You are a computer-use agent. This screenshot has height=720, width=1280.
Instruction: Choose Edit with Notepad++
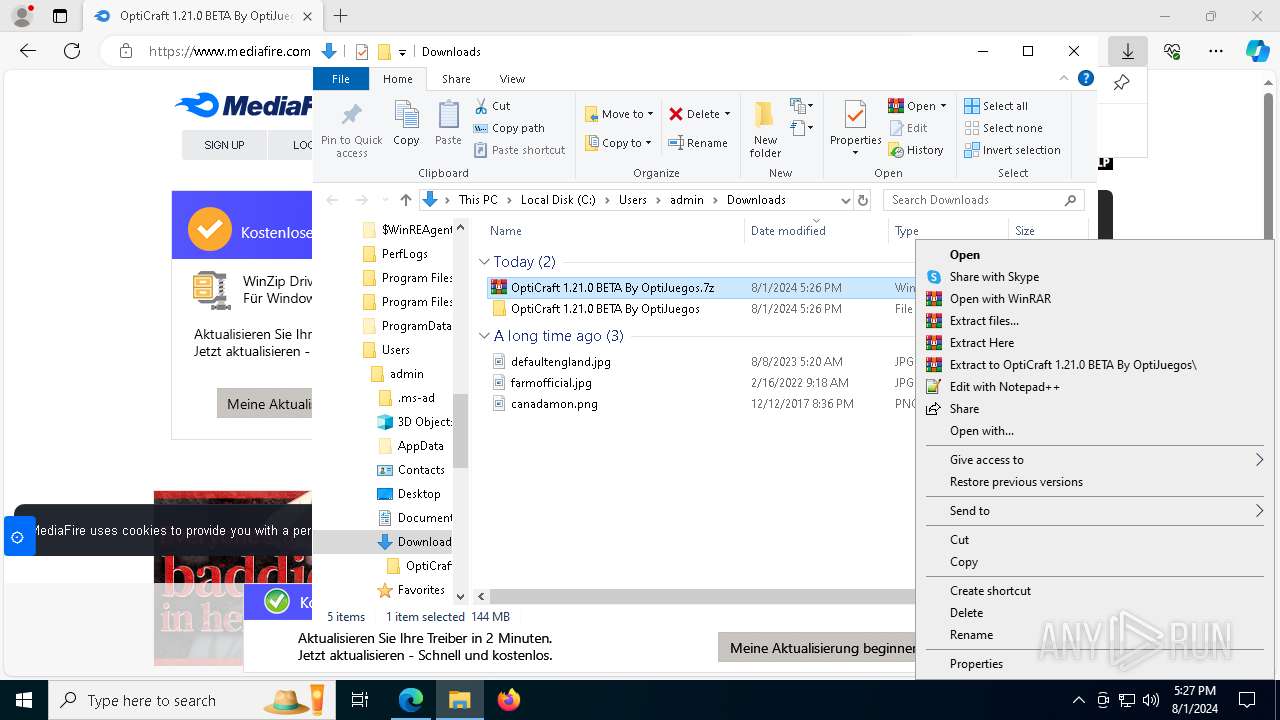(1095, 387)
